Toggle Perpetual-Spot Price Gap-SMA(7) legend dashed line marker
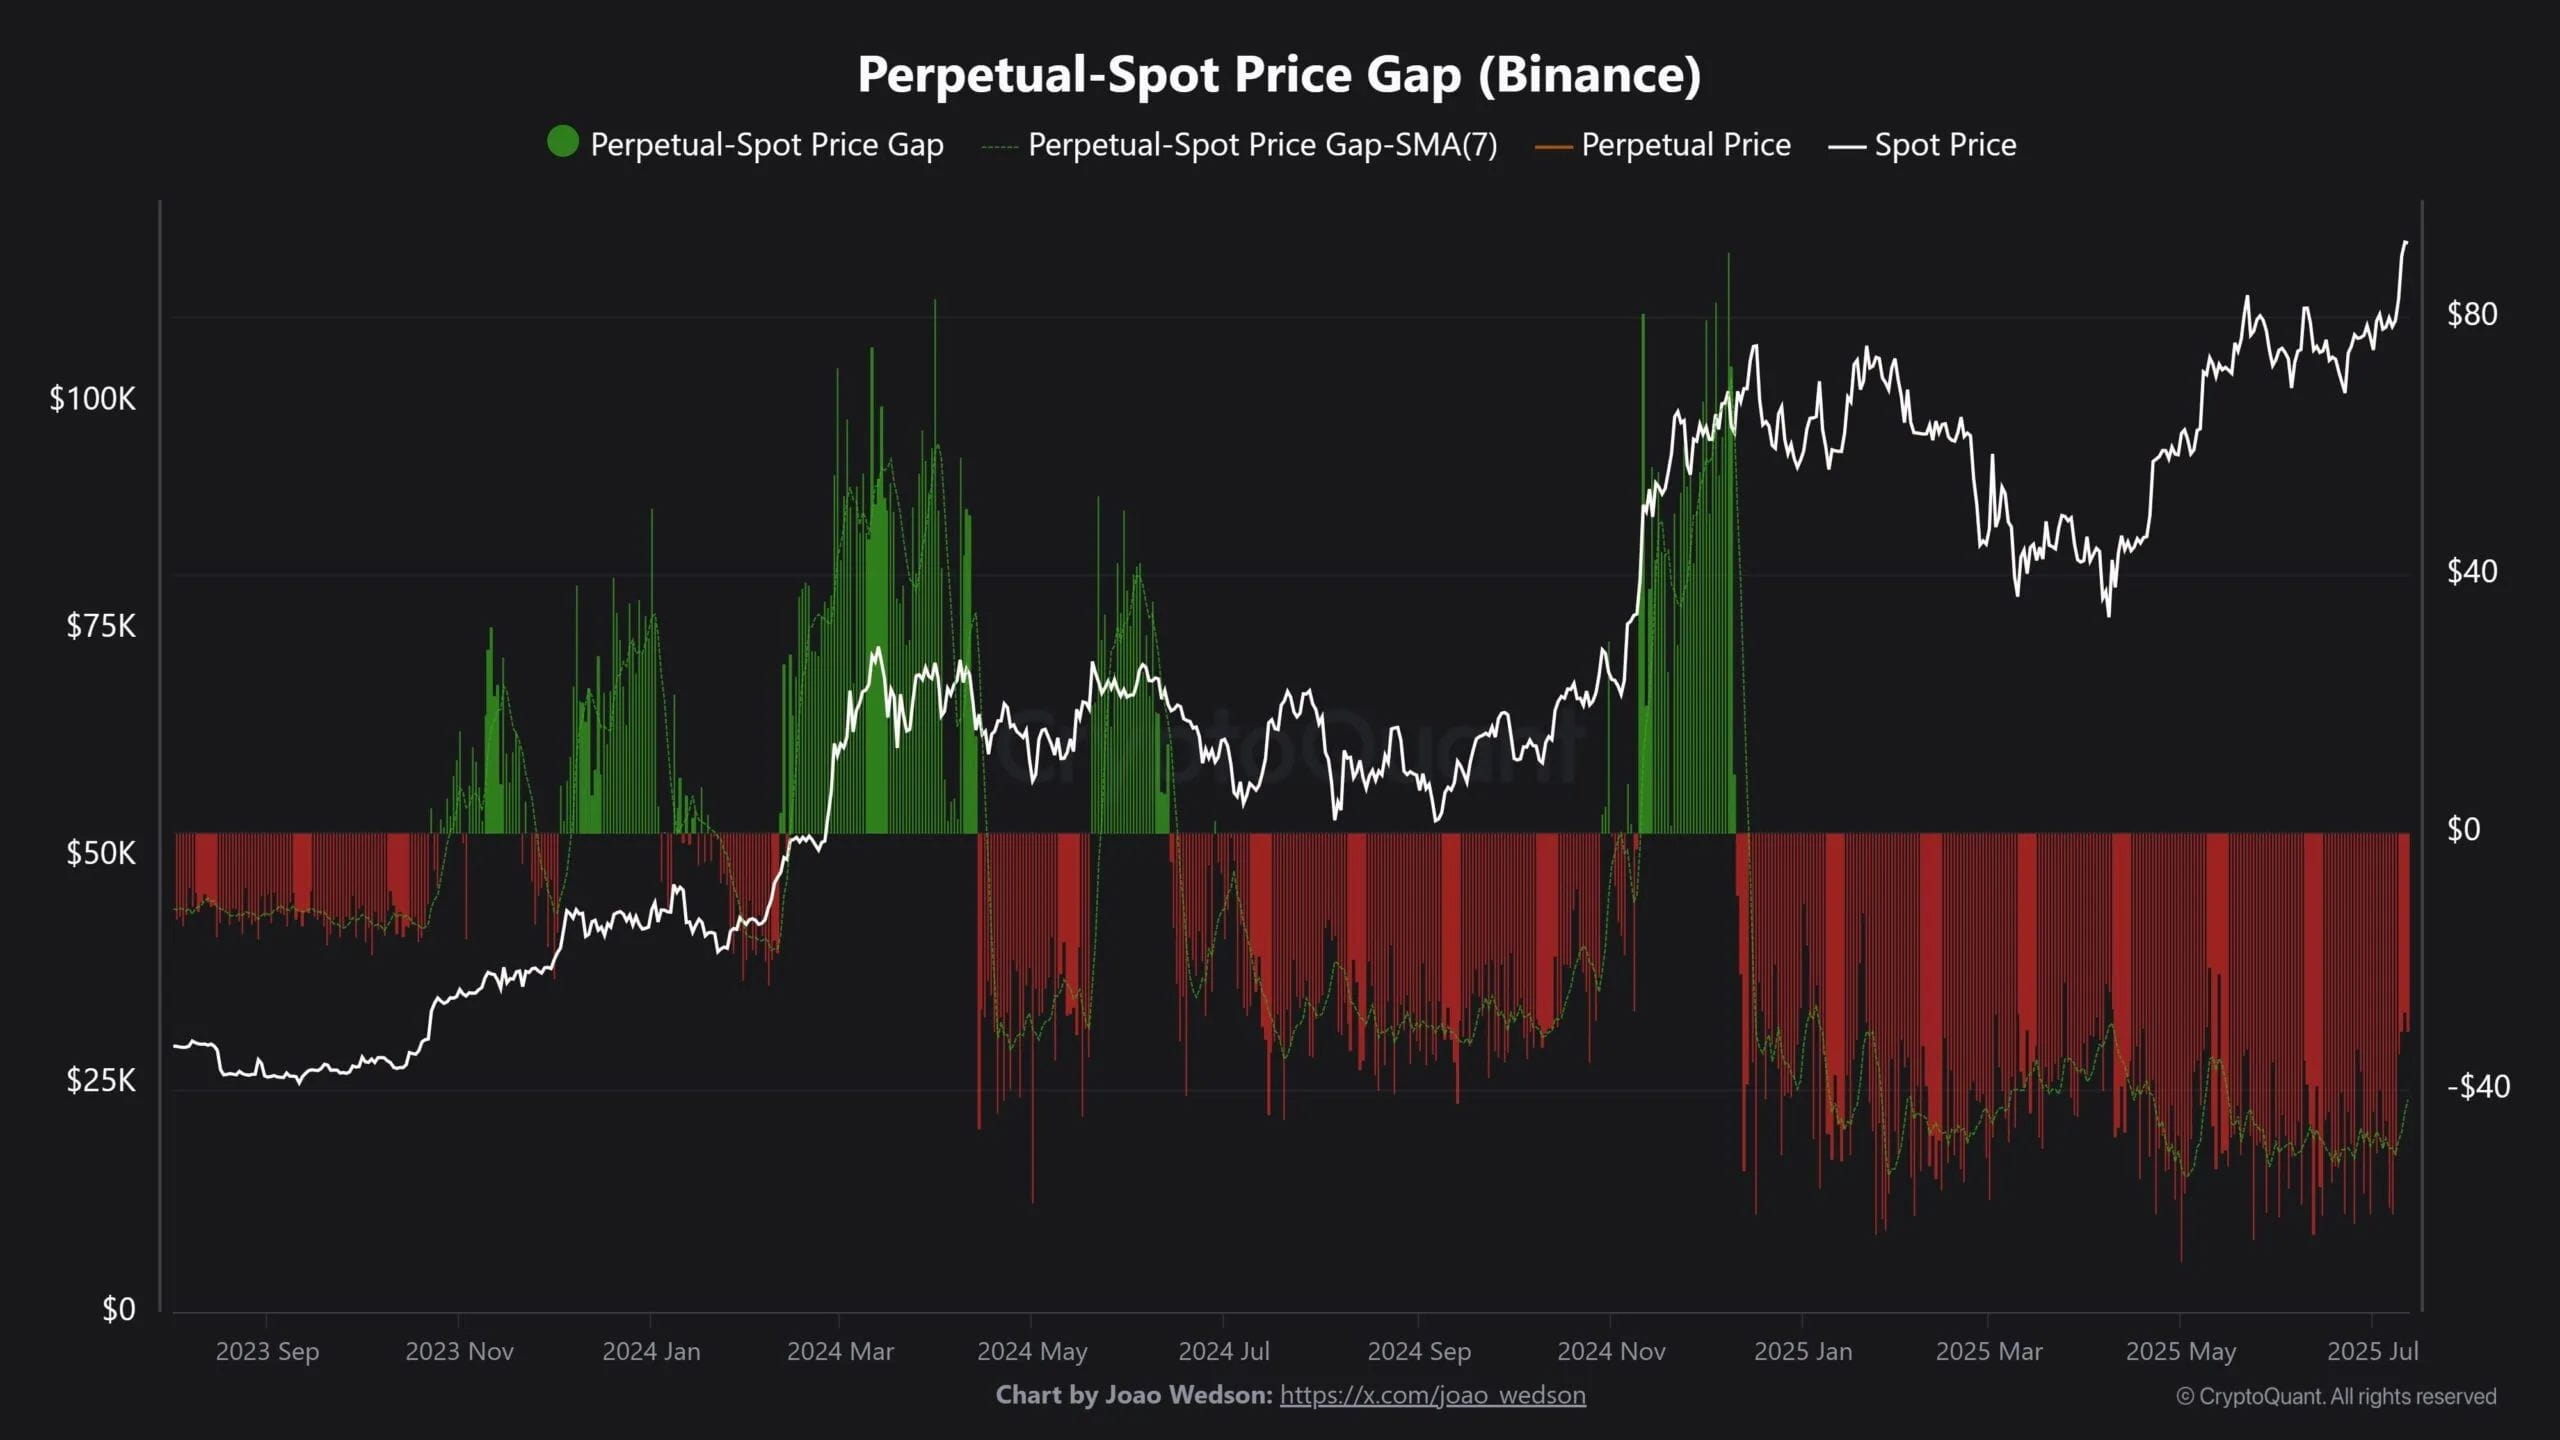Viewport: 2560px width, 1440px height. [x=999, y=146]
